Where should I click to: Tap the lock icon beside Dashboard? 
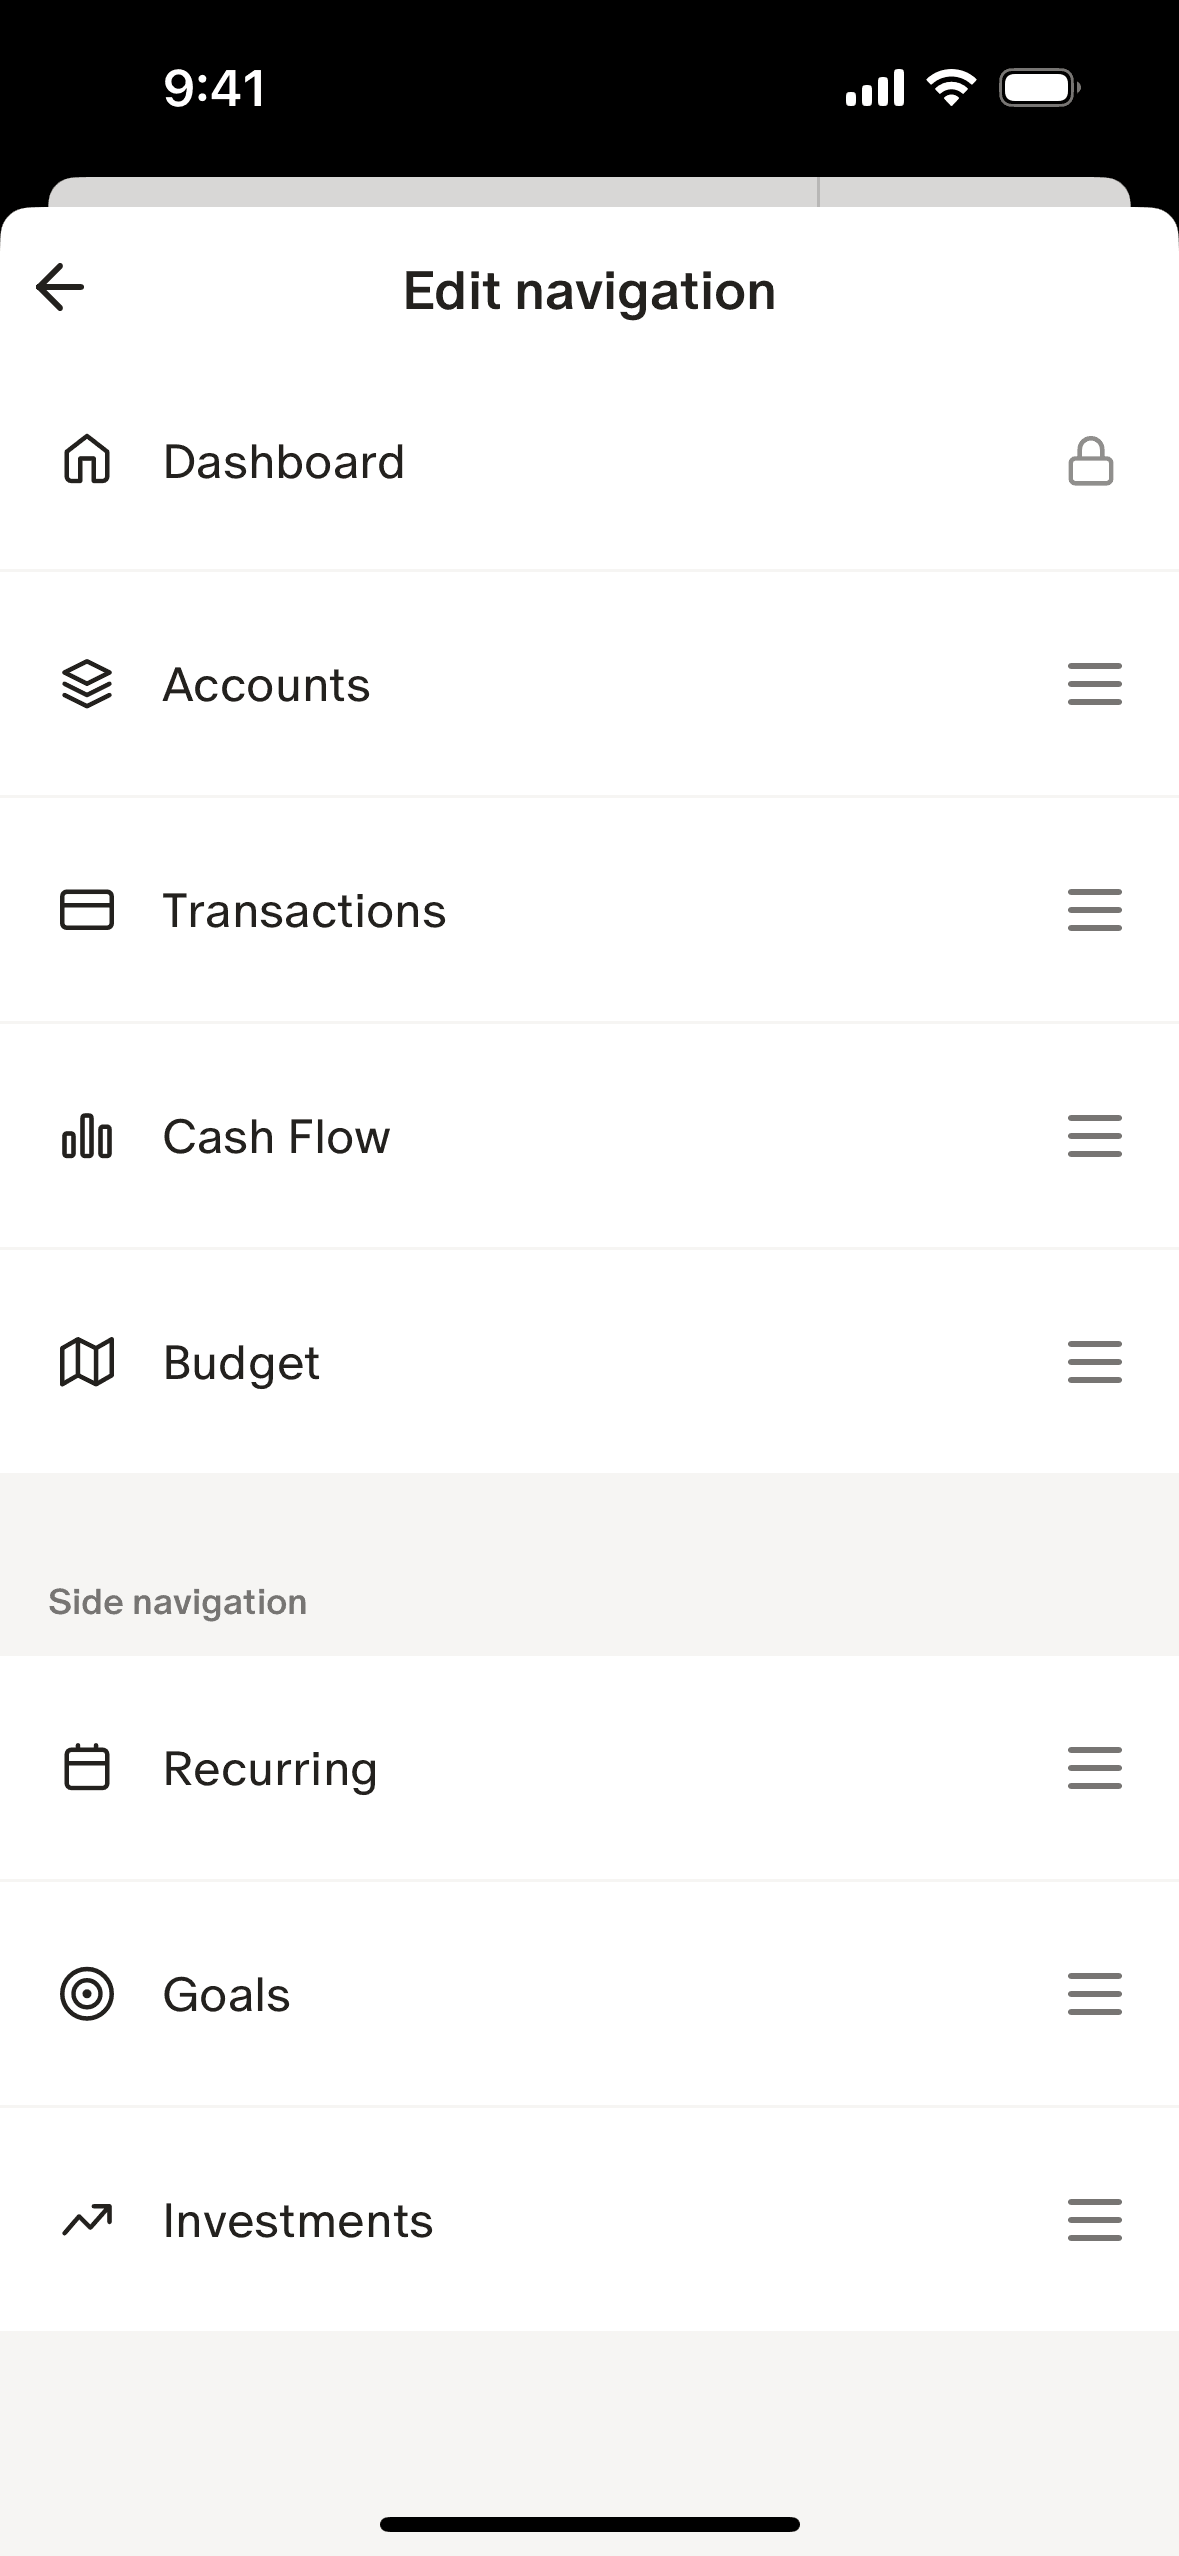tap(1090, 462)
